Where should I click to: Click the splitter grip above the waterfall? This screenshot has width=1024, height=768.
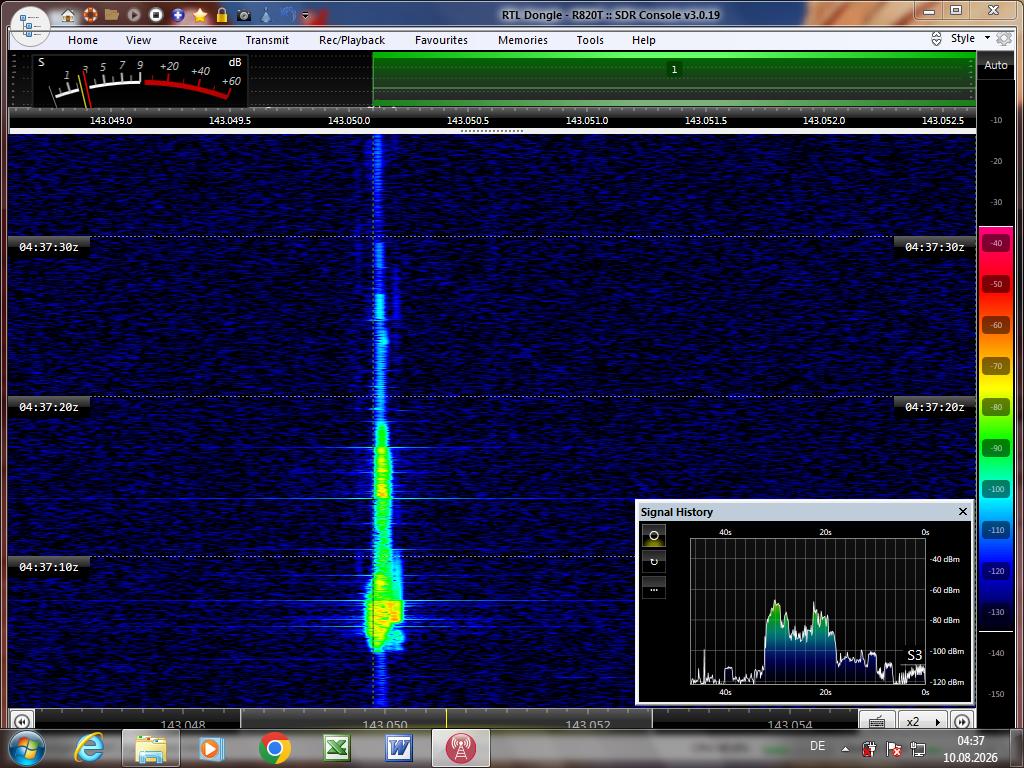click(492, 131)
